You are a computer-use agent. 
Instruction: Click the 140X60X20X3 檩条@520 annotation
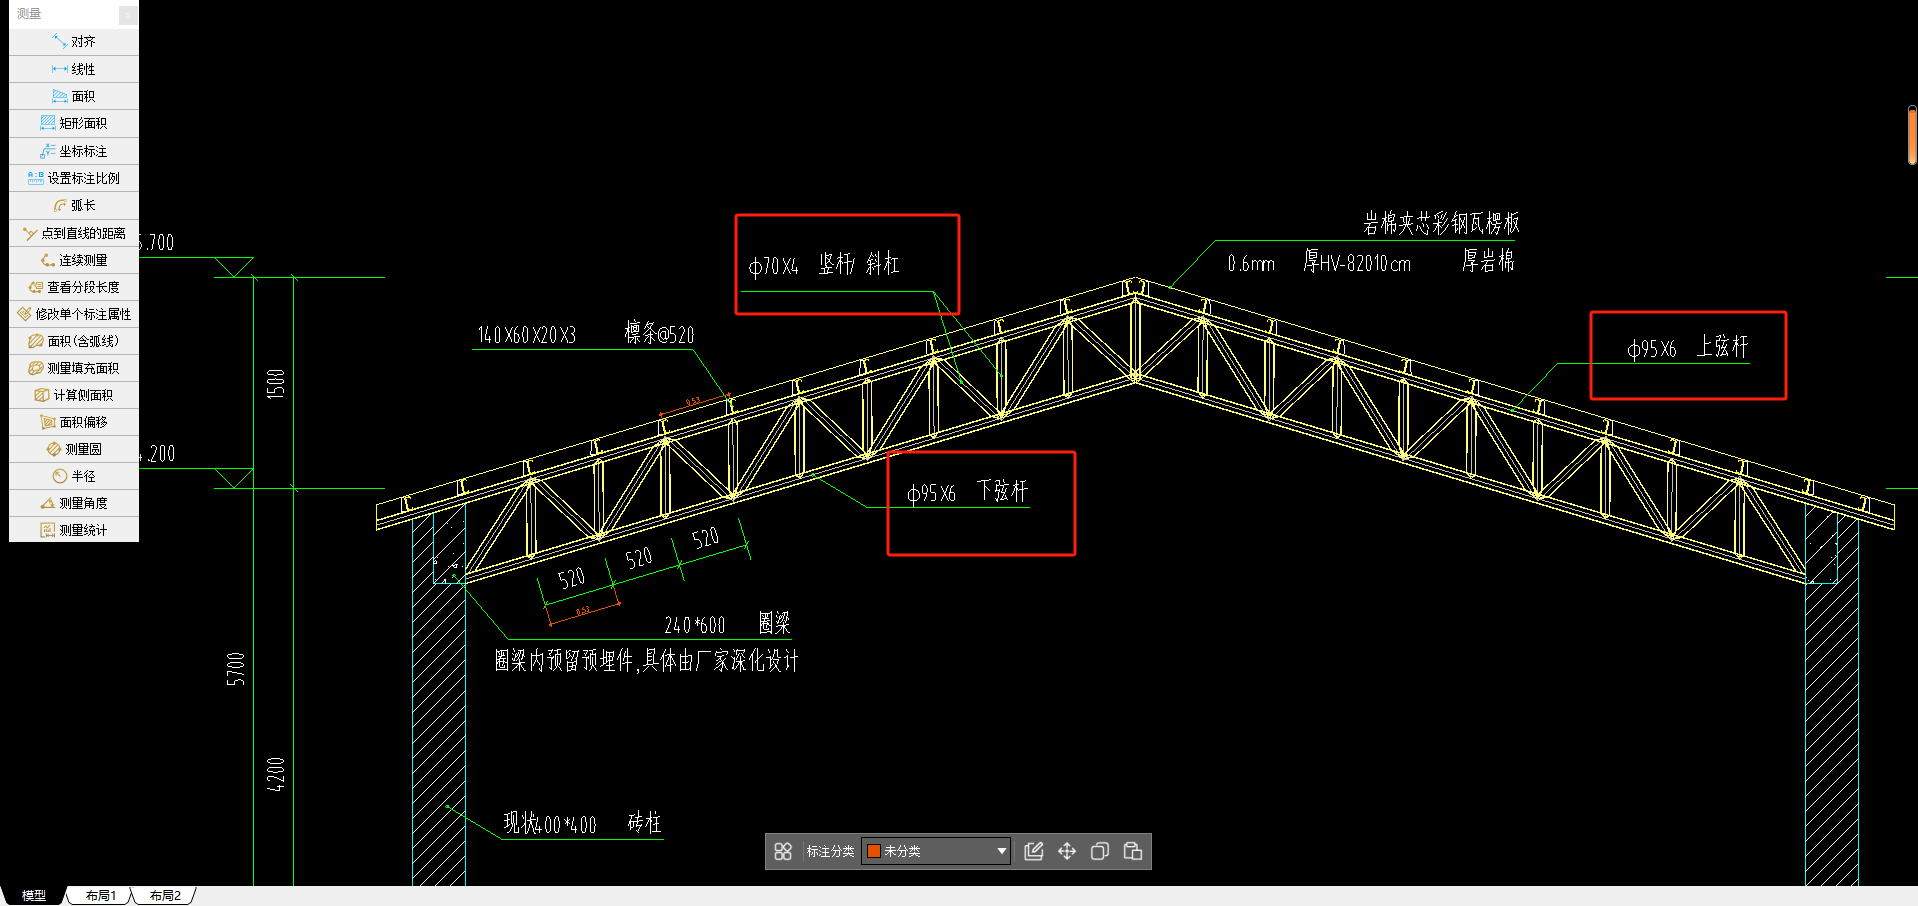click(x=585, y=334)
